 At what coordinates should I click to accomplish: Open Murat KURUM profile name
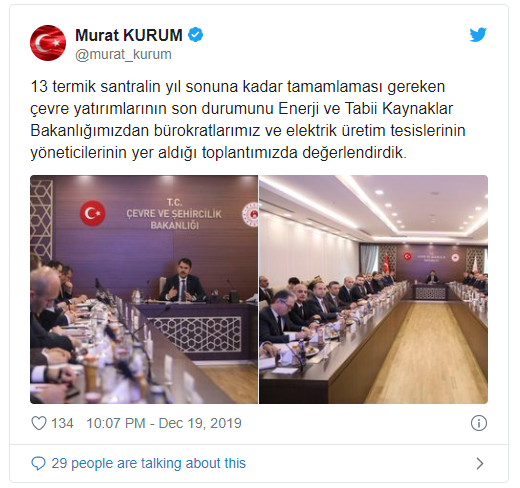pyautogui.click(x=129, y=35)
